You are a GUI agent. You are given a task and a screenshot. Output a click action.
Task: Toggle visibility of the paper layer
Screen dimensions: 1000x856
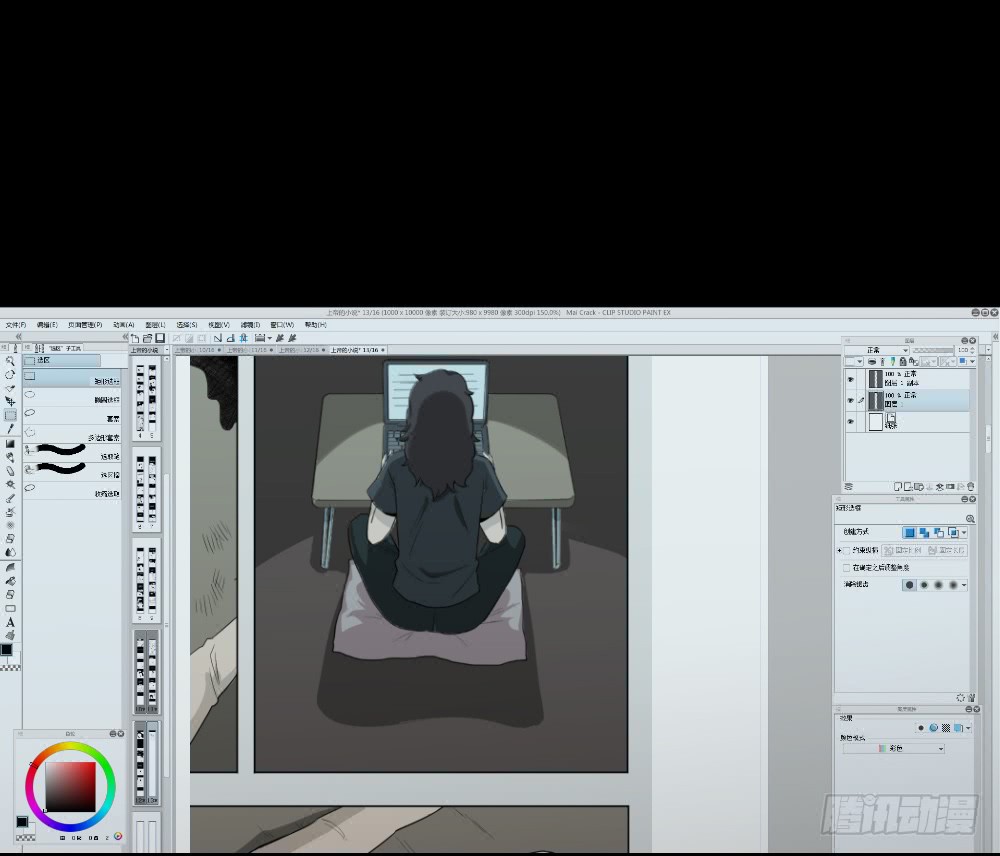pos(851,422)
